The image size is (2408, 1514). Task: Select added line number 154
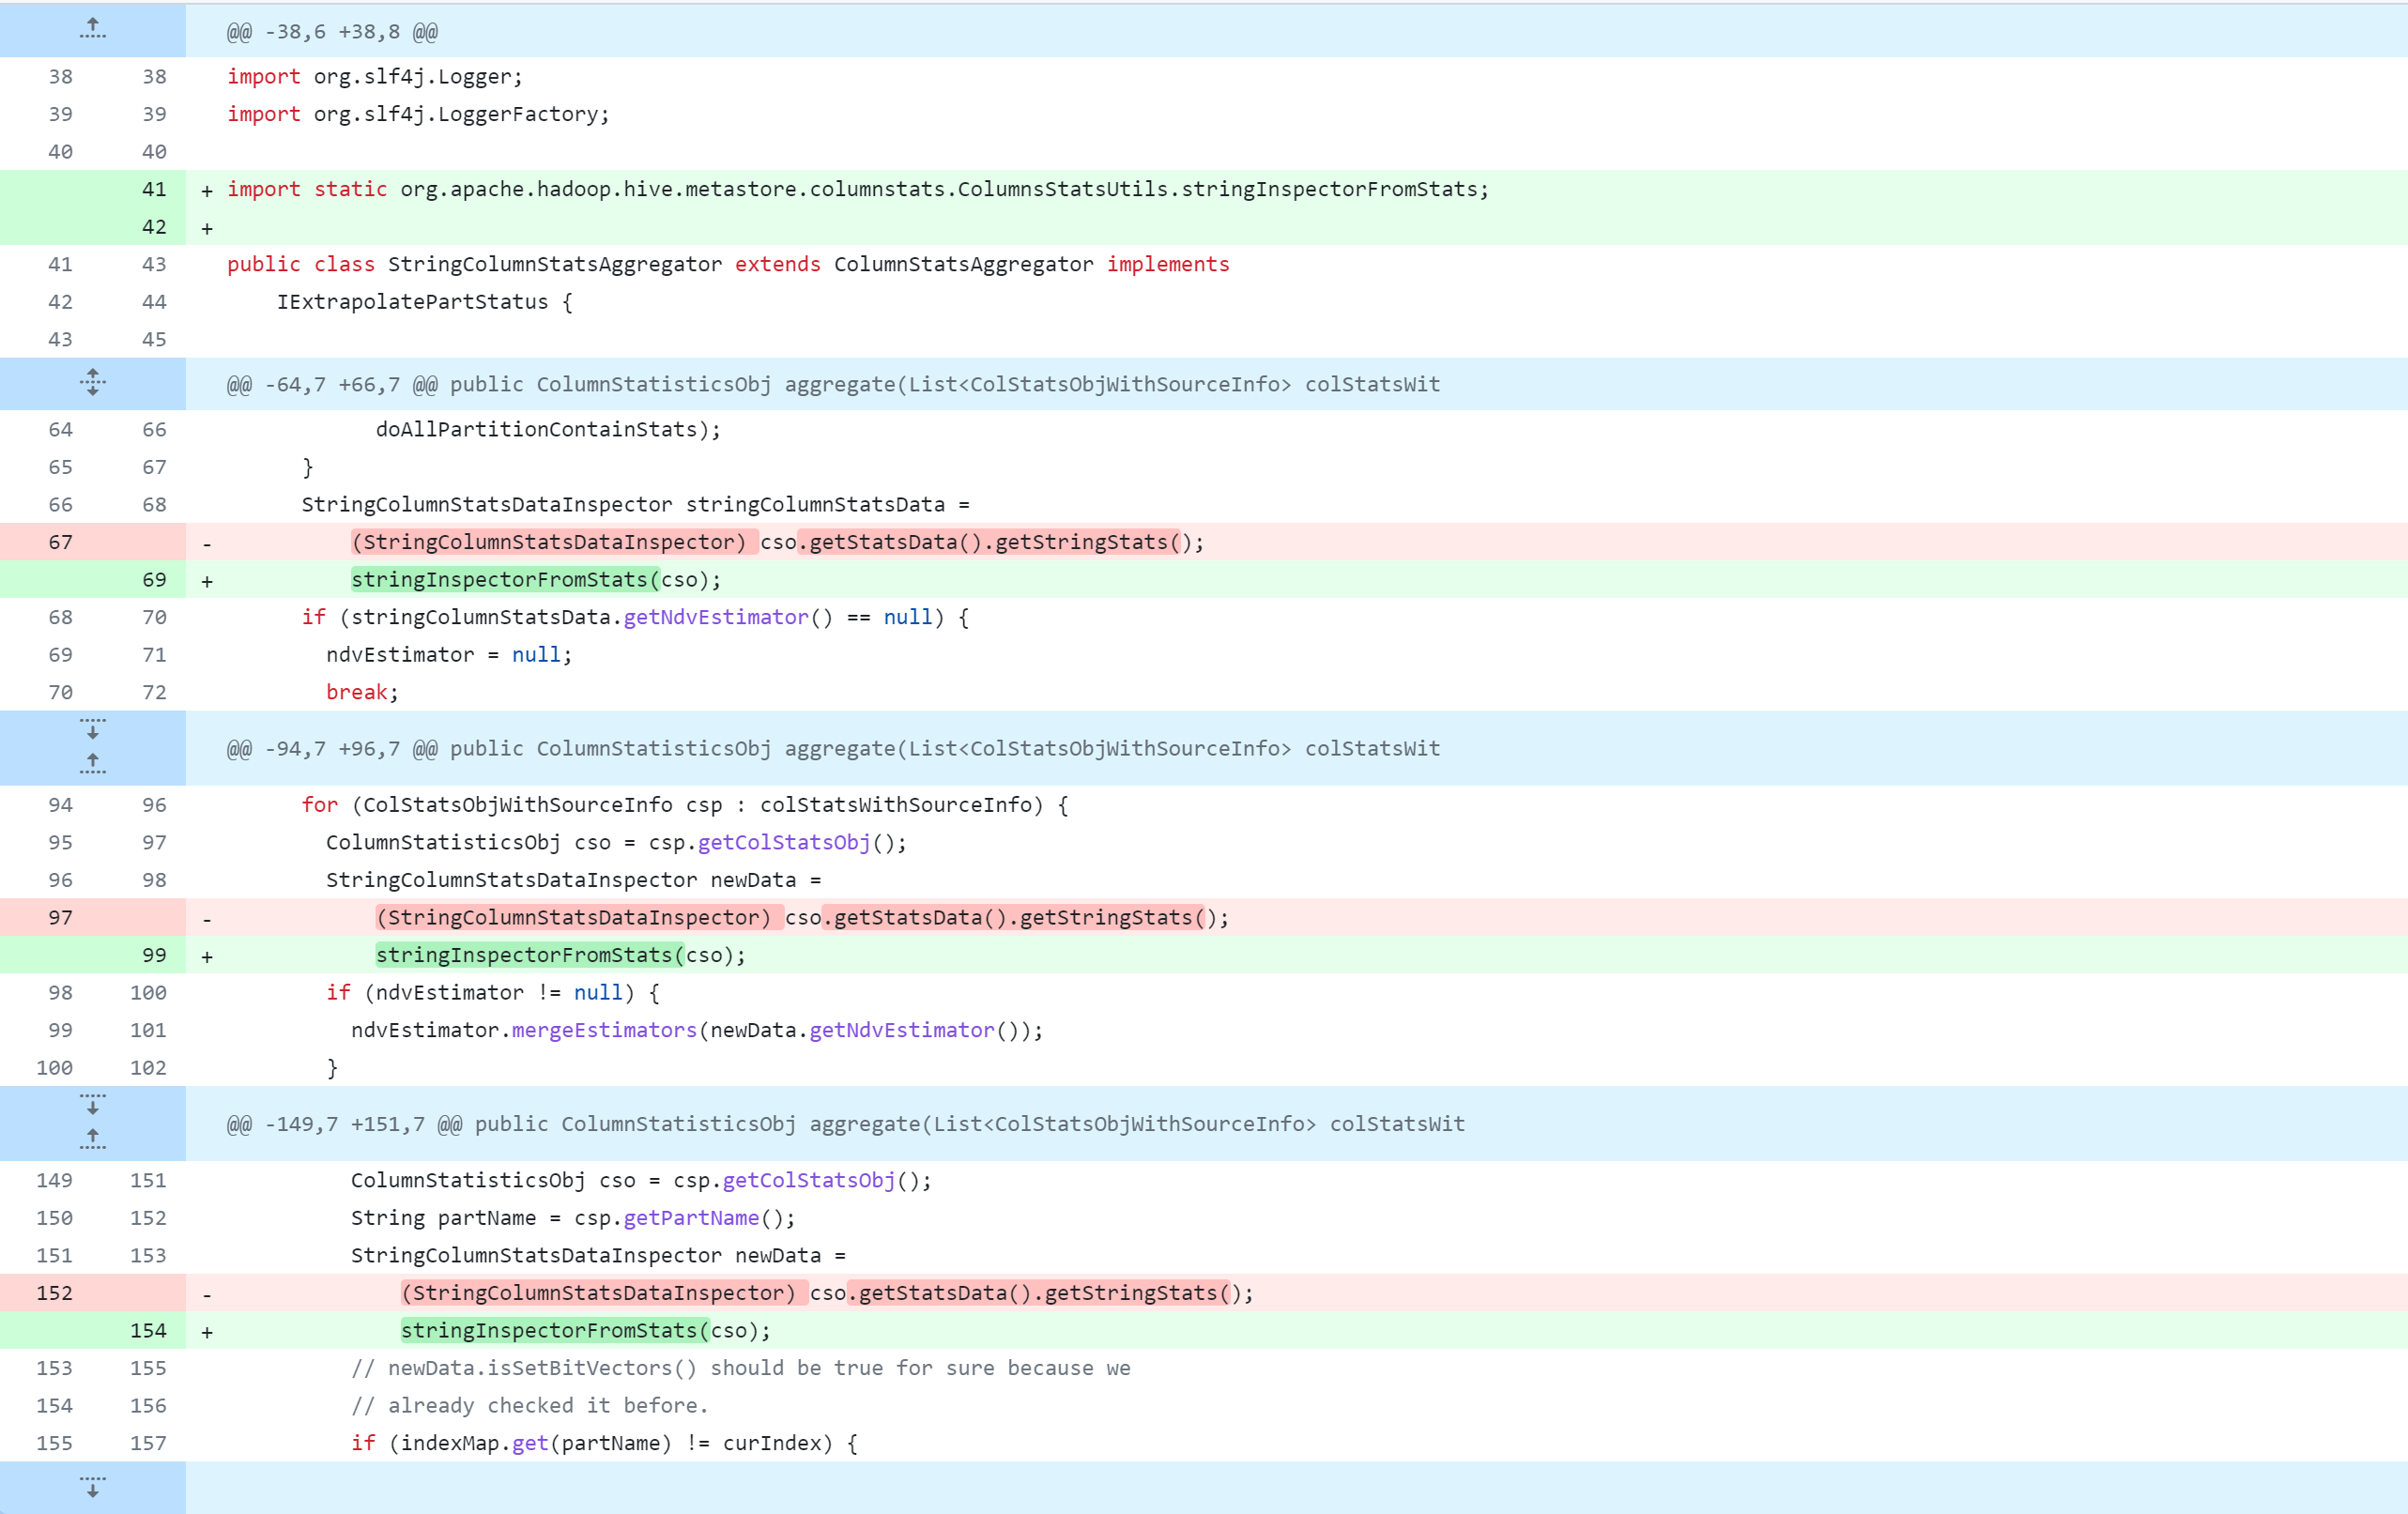[x=148, y=1331]
